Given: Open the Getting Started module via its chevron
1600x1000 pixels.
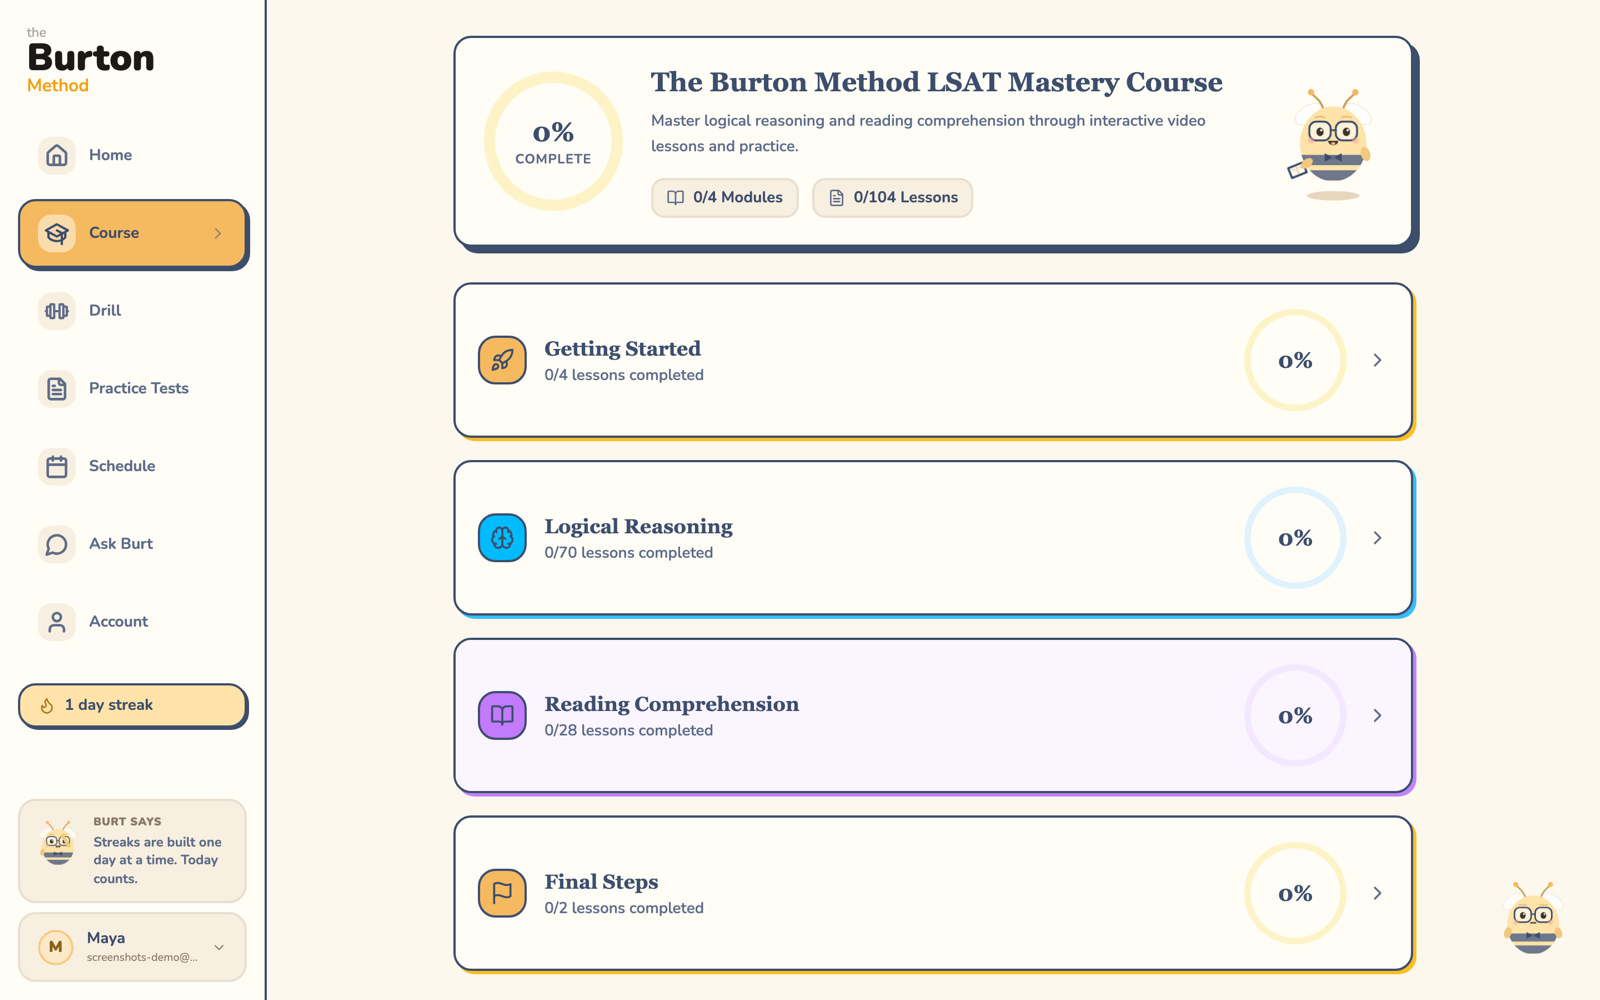Looking at the screenshot, I should coord(1377,360).
